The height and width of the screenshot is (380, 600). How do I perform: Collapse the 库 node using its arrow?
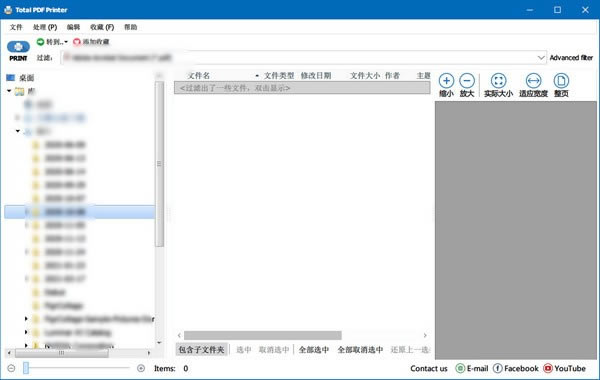9,91
